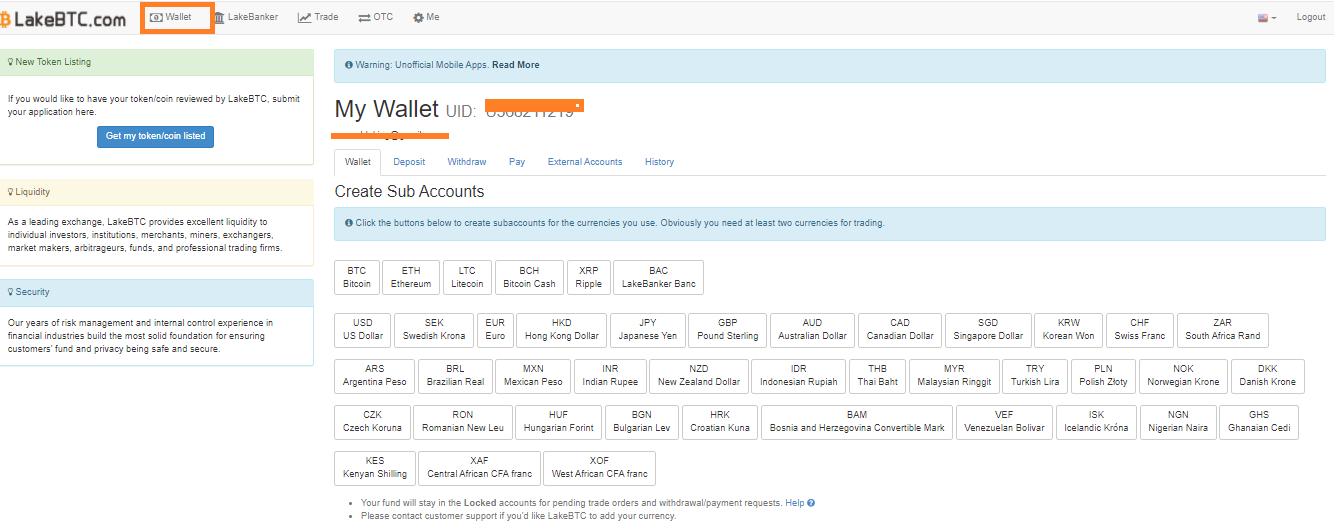Create MXN Mexican Peso sub account

click(x=533, y=376)
